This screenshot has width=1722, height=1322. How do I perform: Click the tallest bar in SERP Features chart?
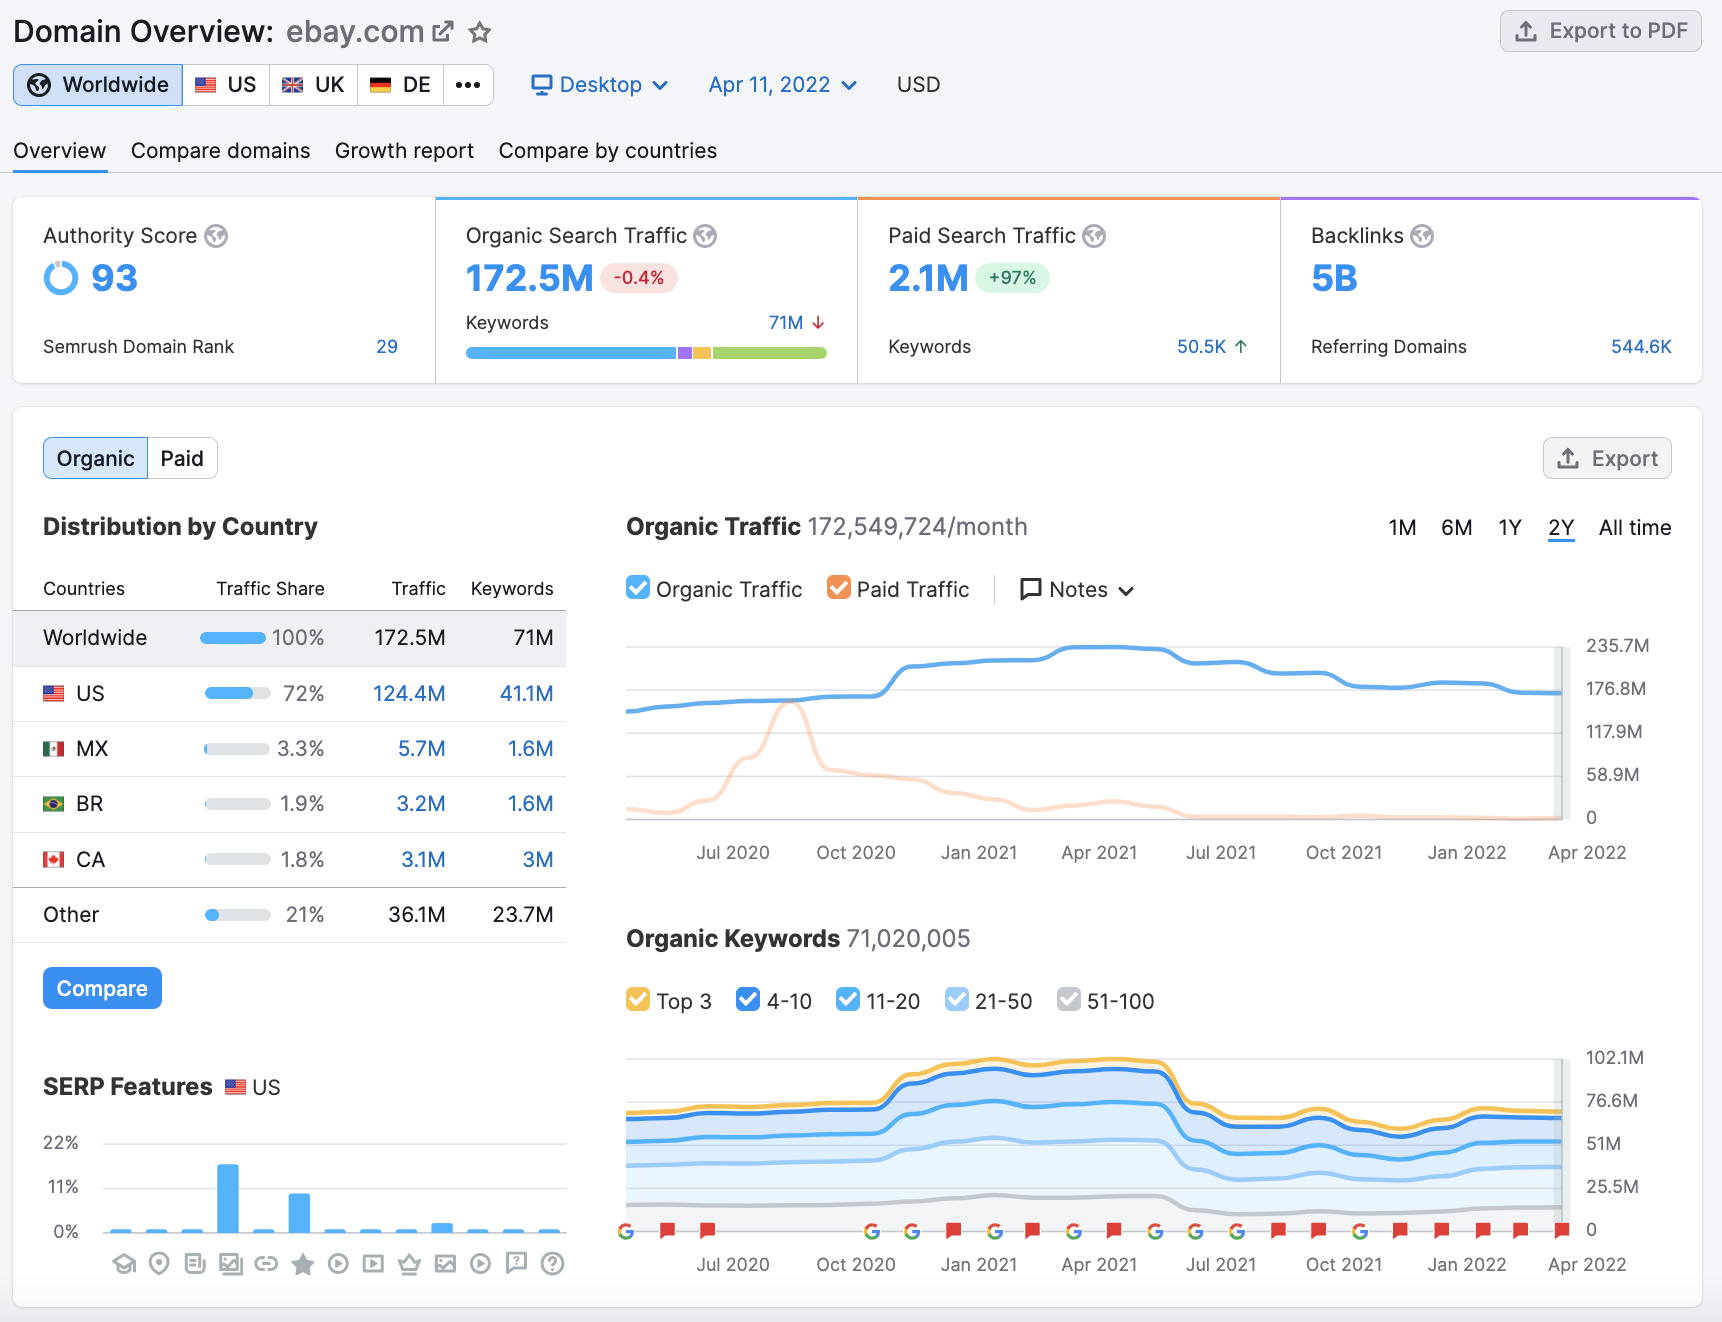click(228, 1198)
